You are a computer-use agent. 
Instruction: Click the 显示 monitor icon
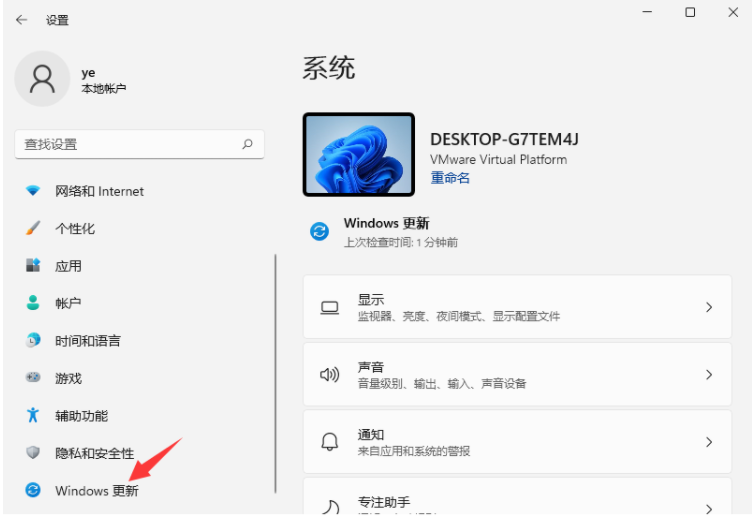[x=329, y=307]
